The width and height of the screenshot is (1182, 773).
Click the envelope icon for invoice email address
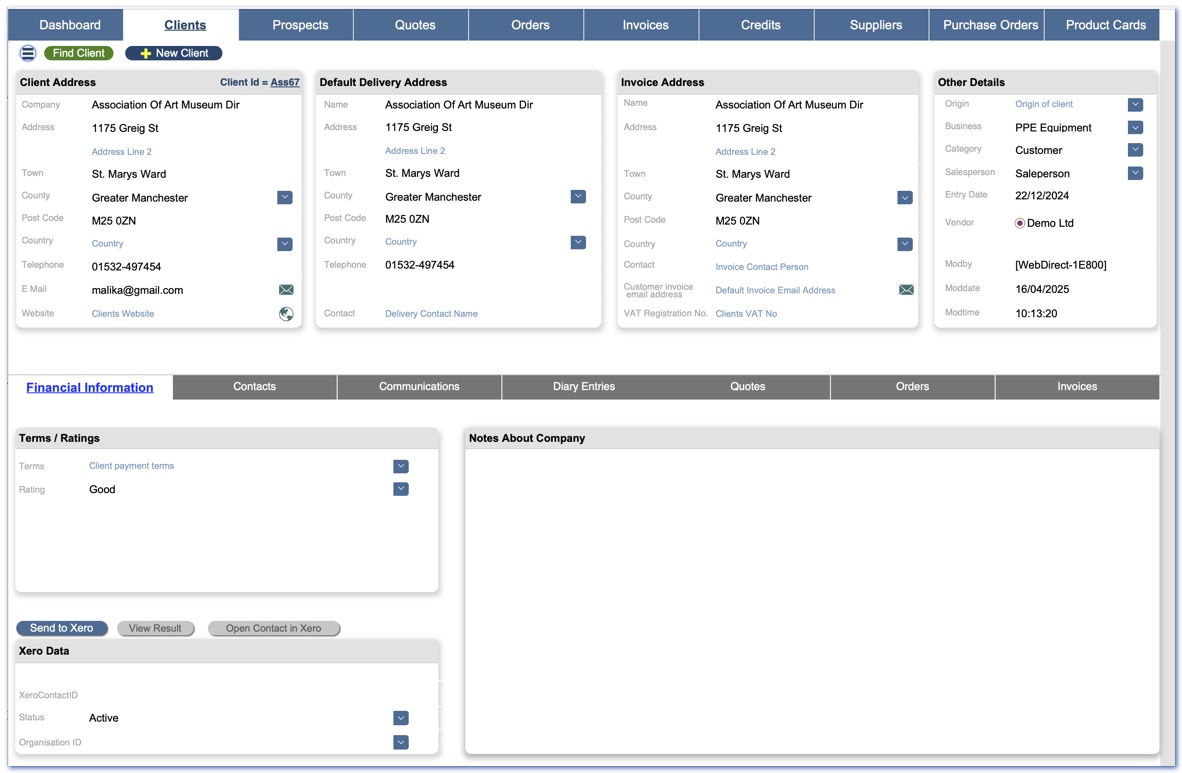point(906,290)
